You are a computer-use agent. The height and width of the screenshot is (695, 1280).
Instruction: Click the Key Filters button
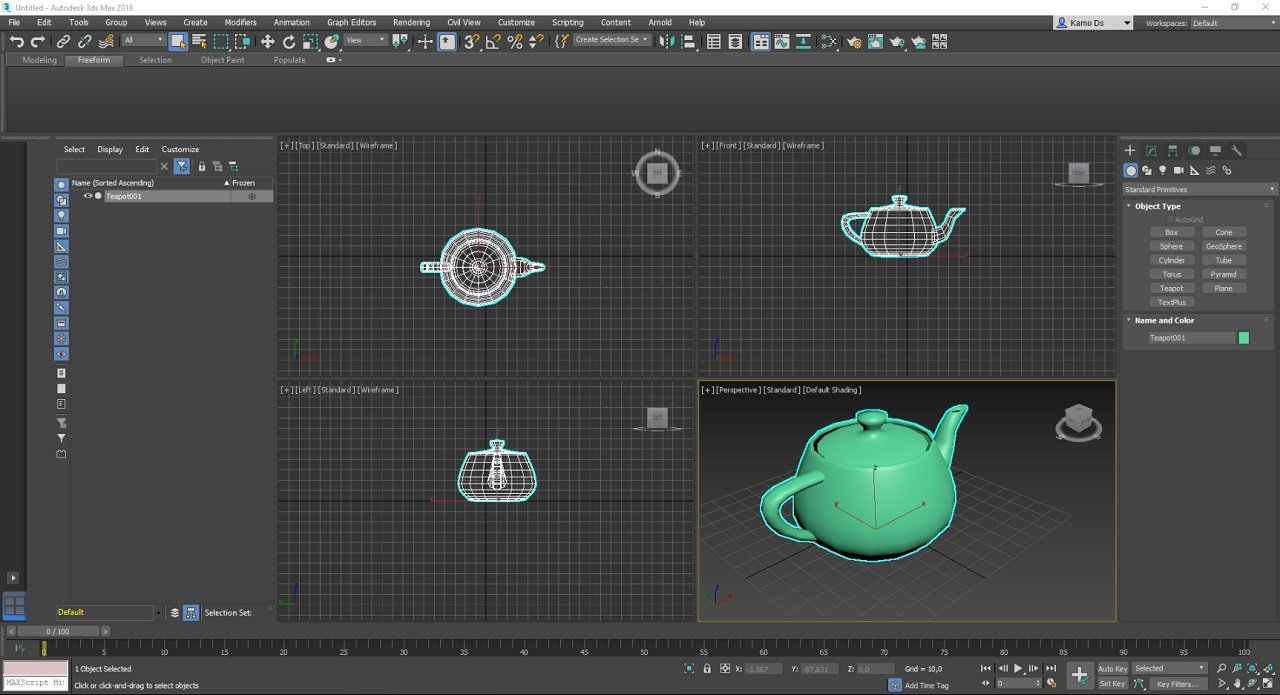coord(1177,684)
